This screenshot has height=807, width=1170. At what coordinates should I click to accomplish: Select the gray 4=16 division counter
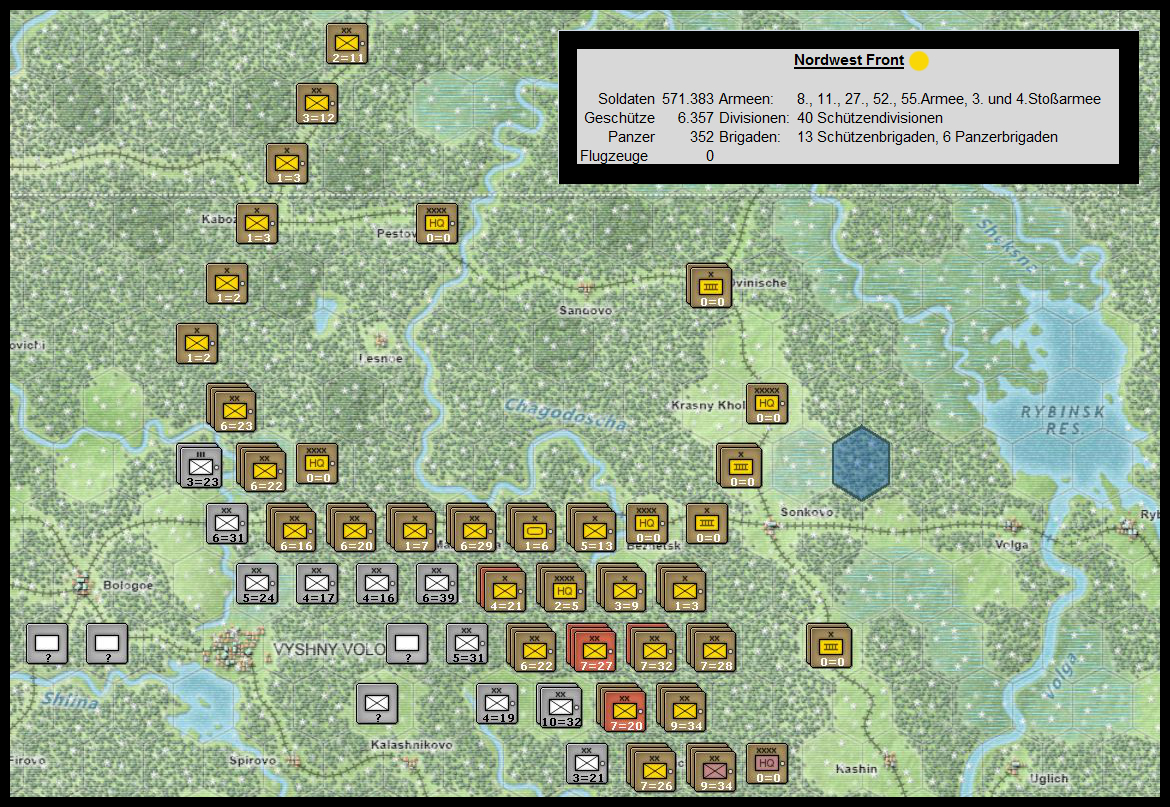tap(377, 583)
